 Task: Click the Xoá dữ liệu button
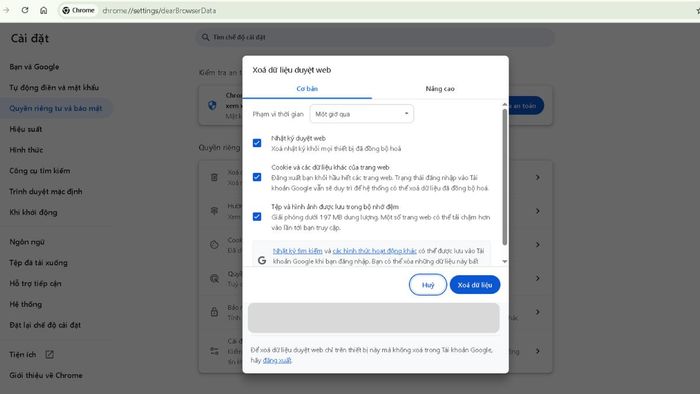pyautogui.click(x=475, y=285)
